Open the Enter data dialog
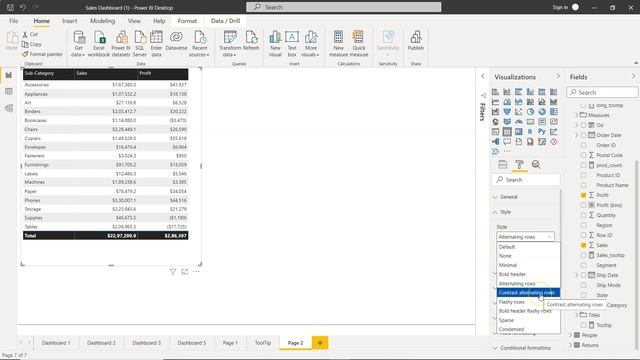The image size is (640, 360). click(156, 44)
